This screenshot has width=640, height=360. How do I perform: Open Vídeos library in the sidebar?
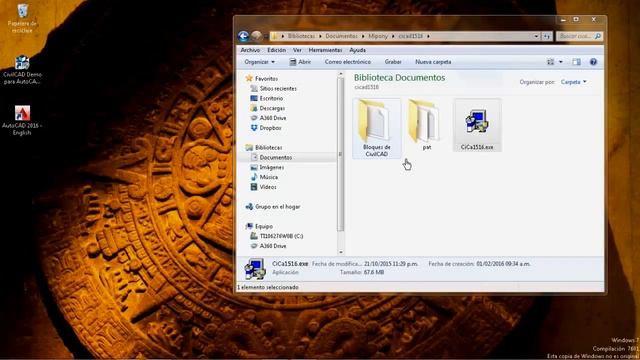tap(263, 187)
